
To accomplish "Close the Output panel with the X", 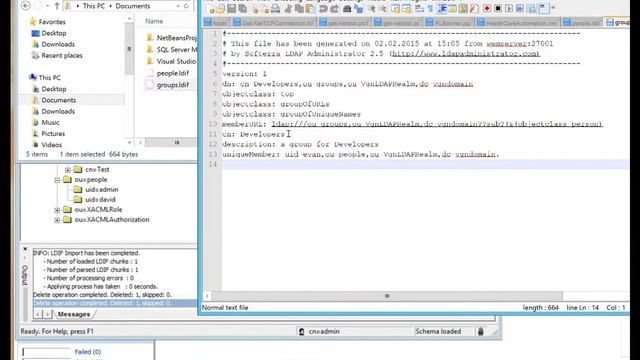I will (25, 249).
